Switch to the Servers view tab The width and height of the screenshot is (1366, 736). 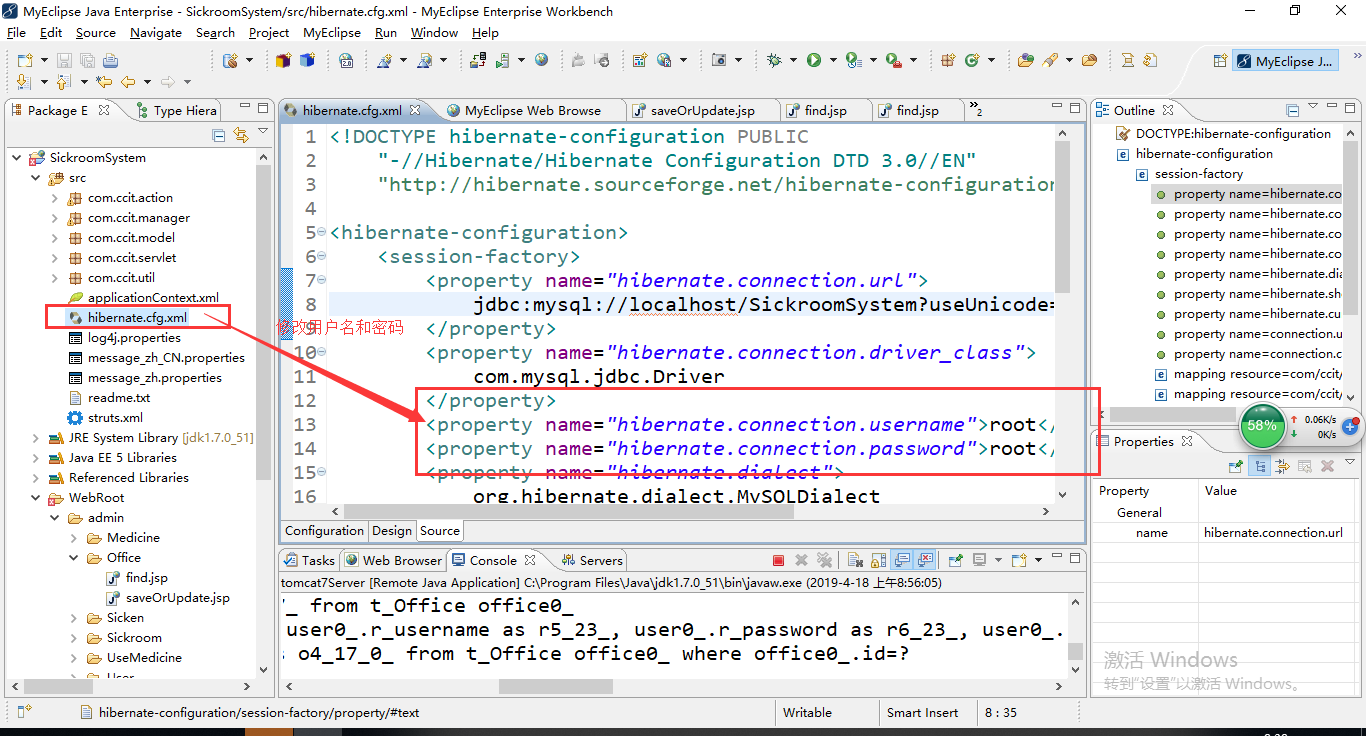[592, 560]
